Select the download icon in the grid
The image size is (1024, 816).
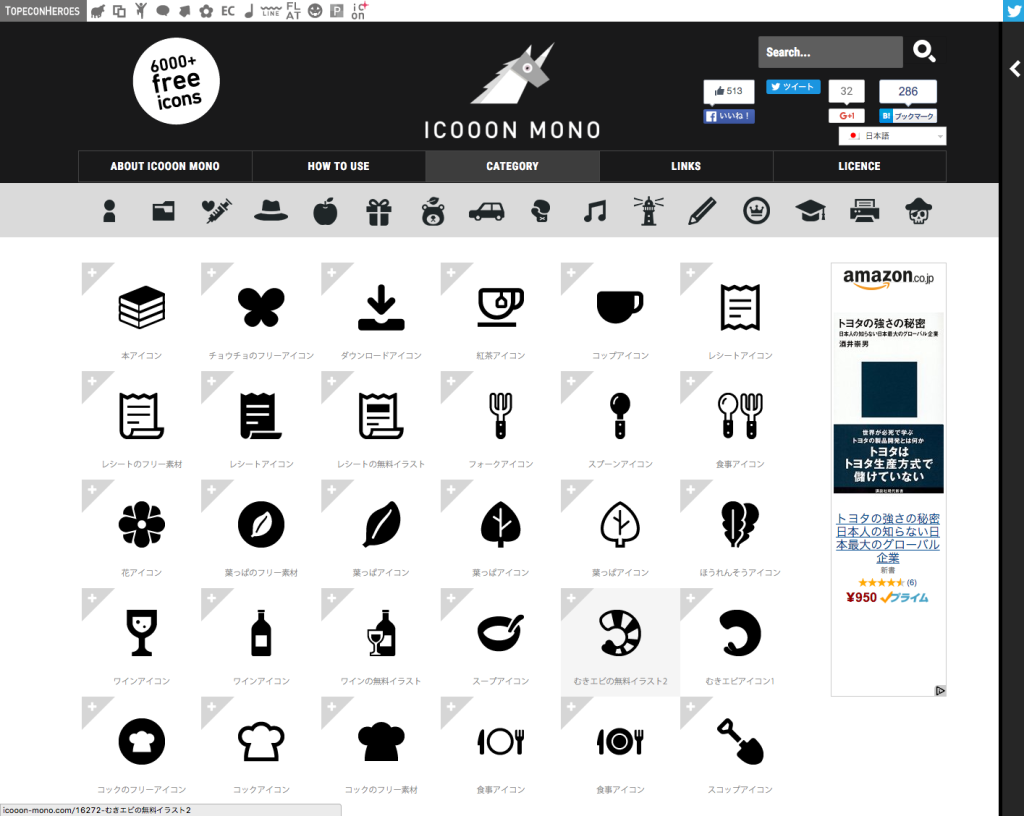[381, 307]
